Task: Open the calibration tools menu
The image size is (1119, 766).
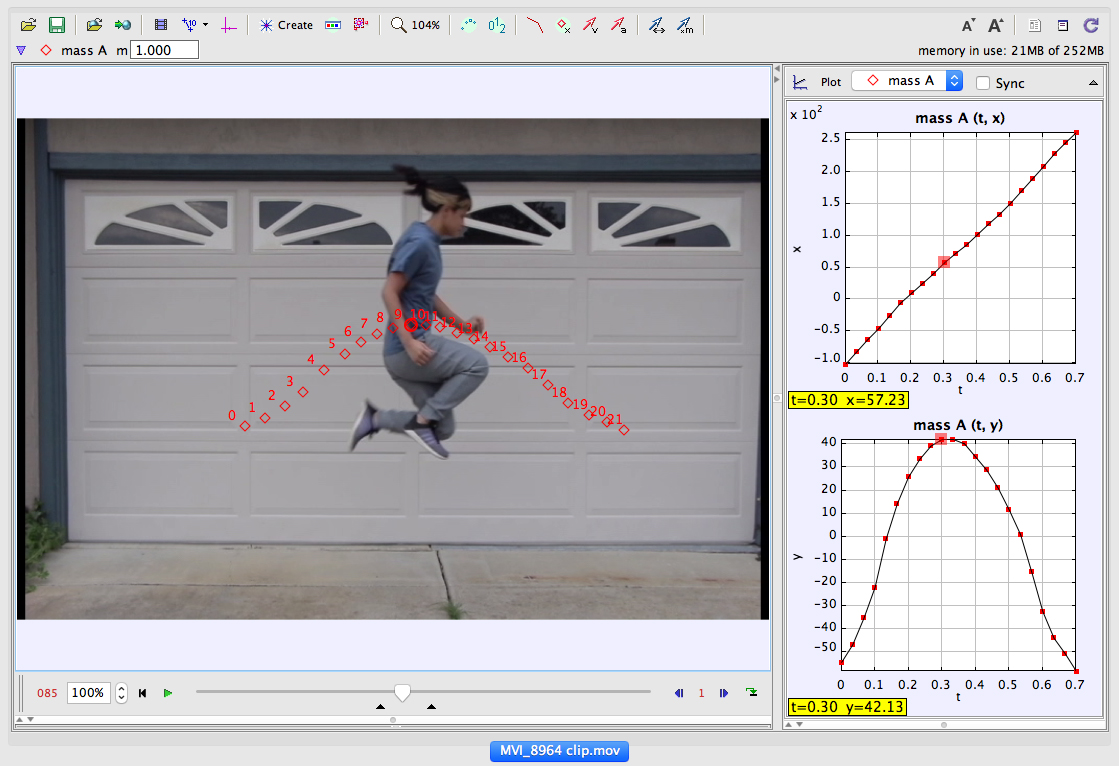Action: (190, 25)
